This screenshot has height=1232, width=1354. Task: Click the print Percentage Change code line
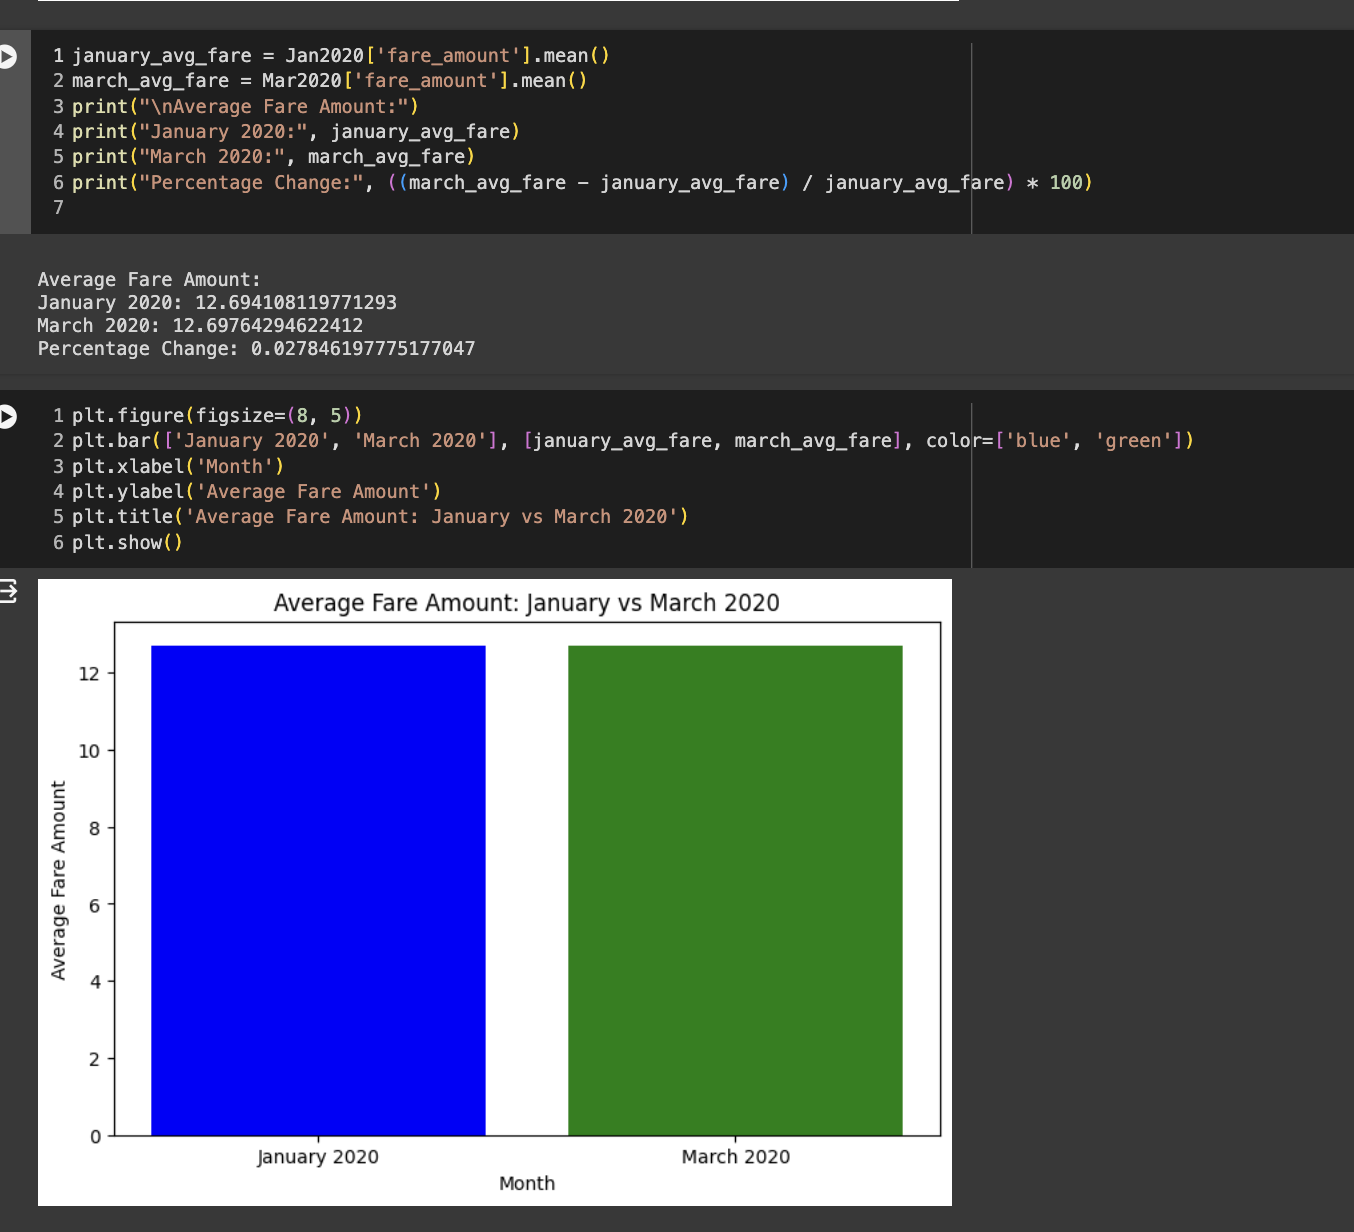582,183
